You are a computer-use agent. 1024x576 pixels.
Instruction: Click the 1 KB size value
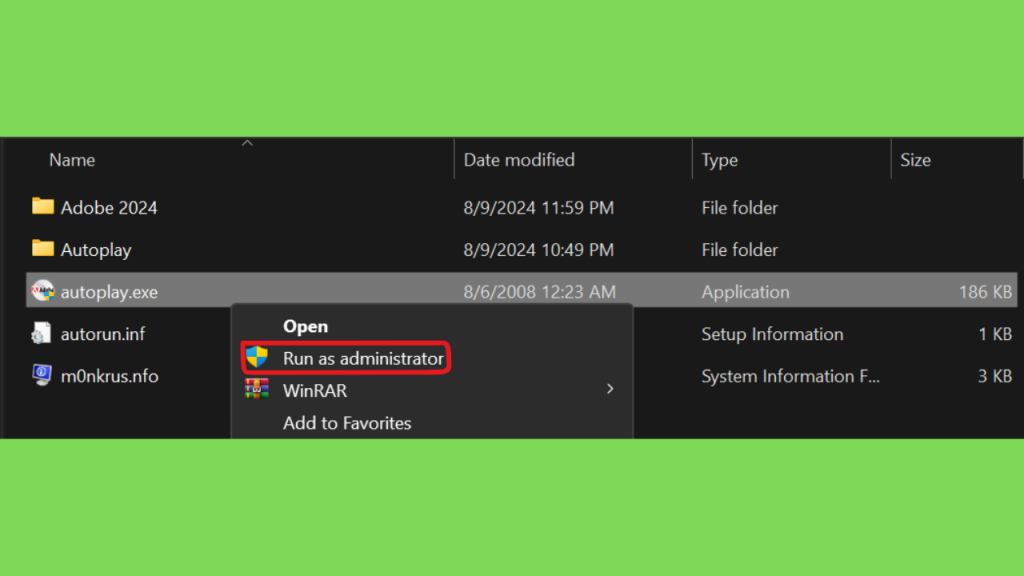click(x=995, y=334)
